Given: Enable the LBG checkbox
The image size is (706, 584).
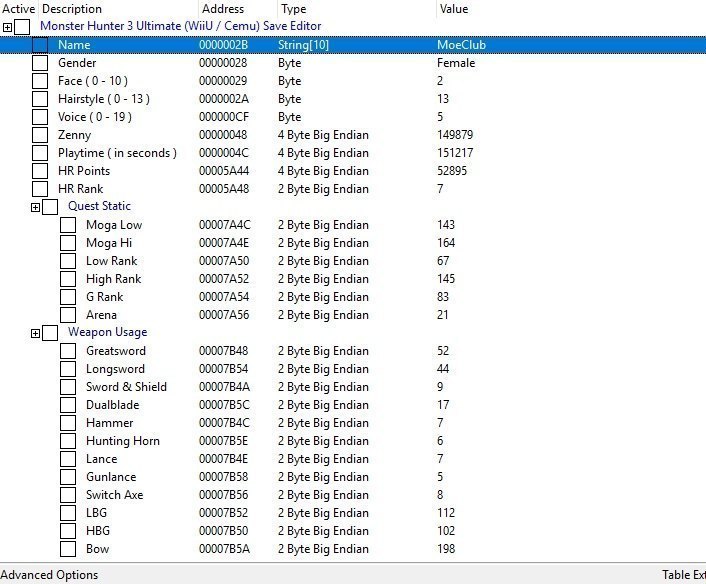Looking at the screenshot, I should (68, 513).
